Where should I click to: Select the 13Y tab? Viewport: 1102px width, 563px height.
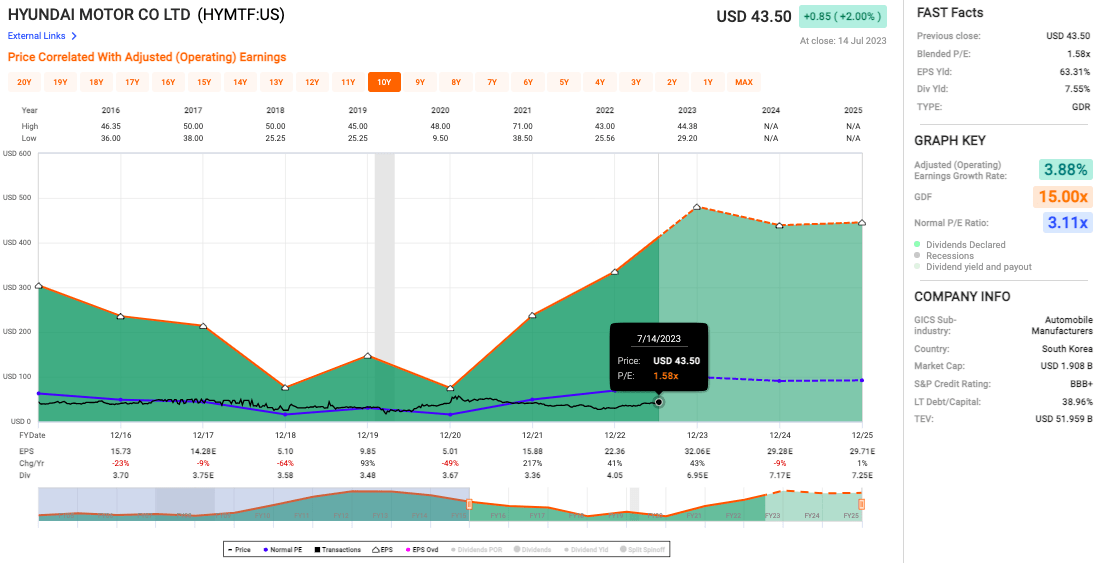[x=276, y=82]
